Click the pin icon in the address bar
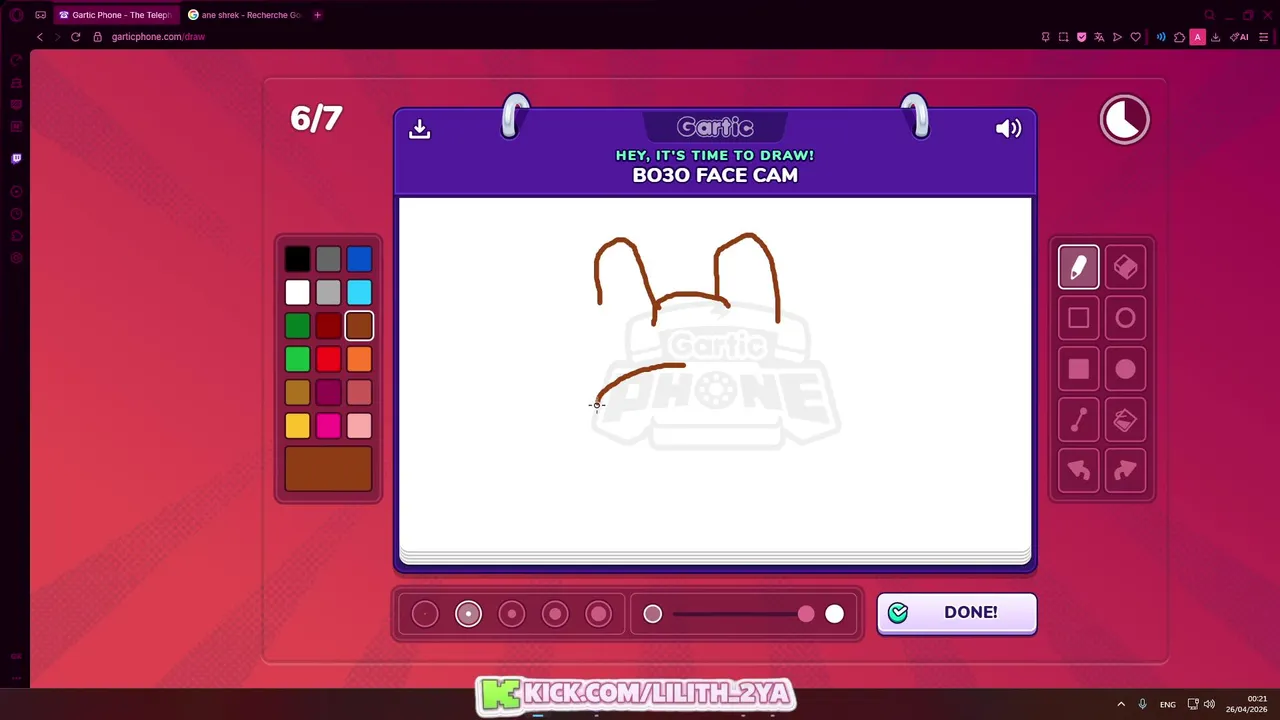1280x720 pixels. click(x=1045, y=37)
